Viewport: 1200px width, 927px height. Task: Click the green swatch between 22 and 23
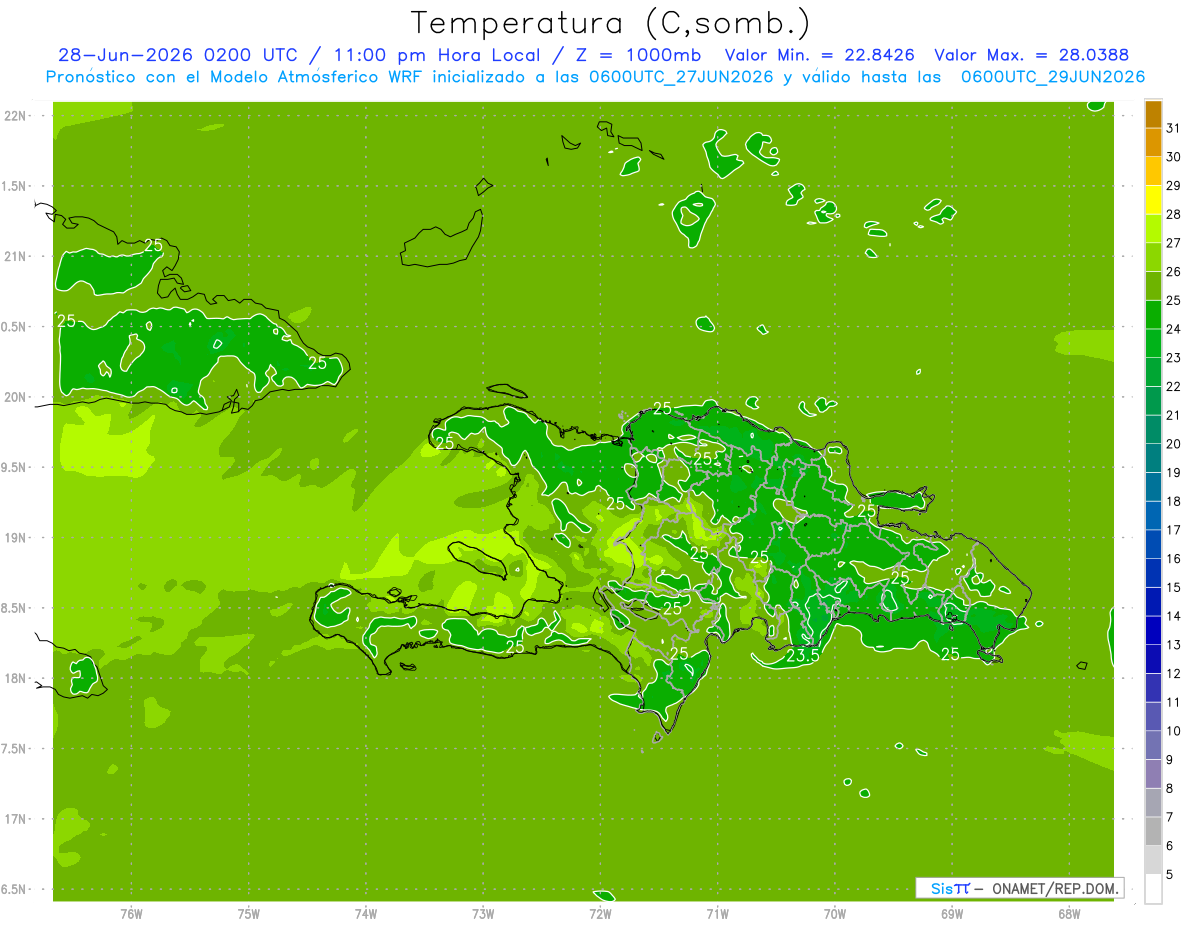click(1153, 372)
